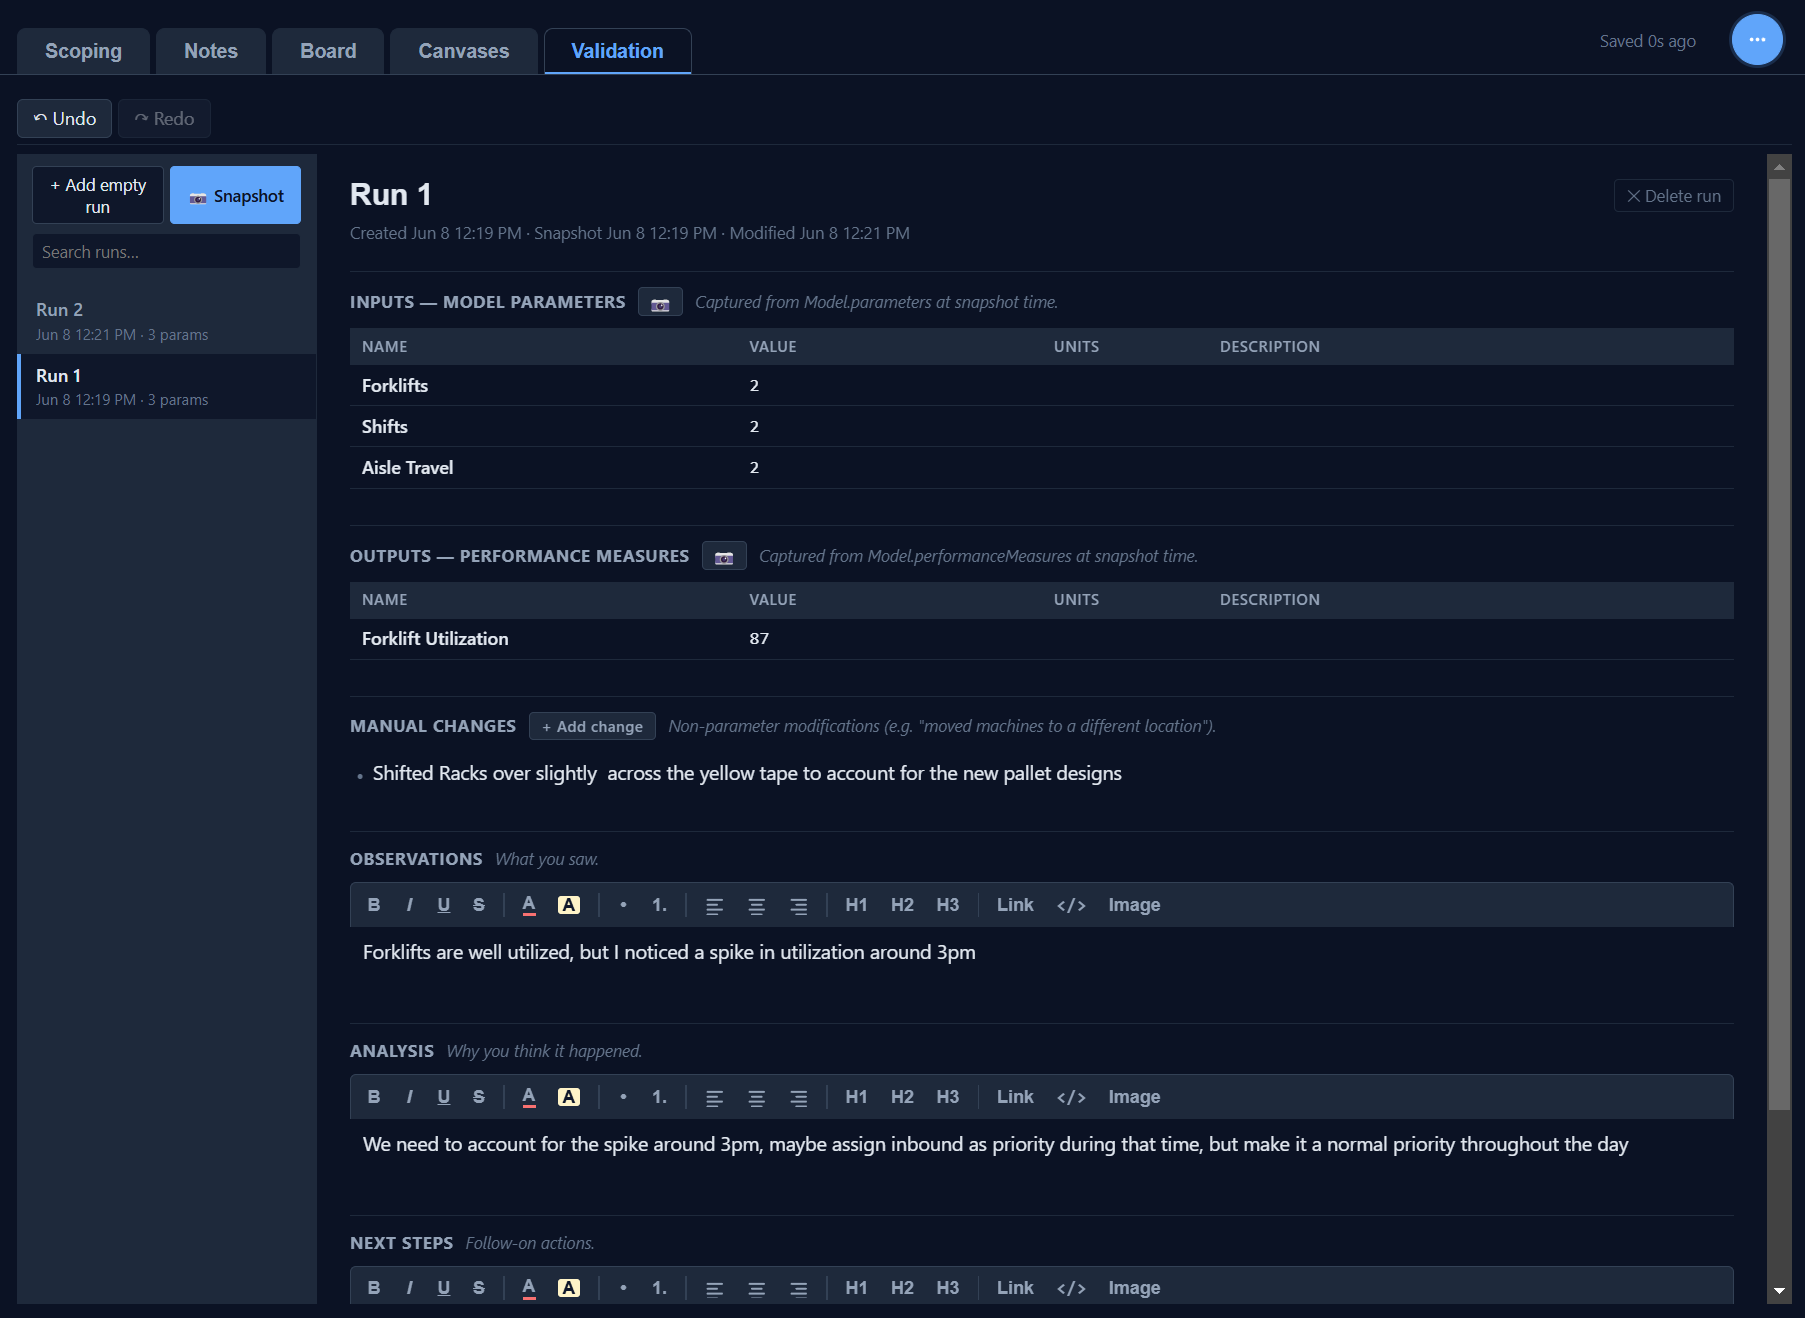The image size is (1805, 1318).
Task: Open highlight color in Analysis toolbar
Action: 569,1097
